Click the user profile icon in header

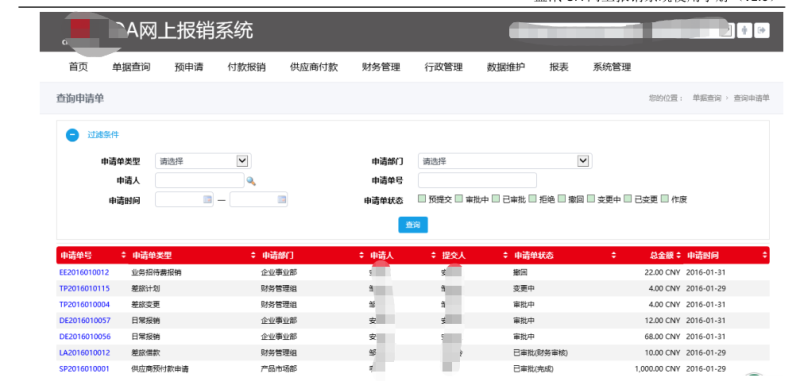744,31
